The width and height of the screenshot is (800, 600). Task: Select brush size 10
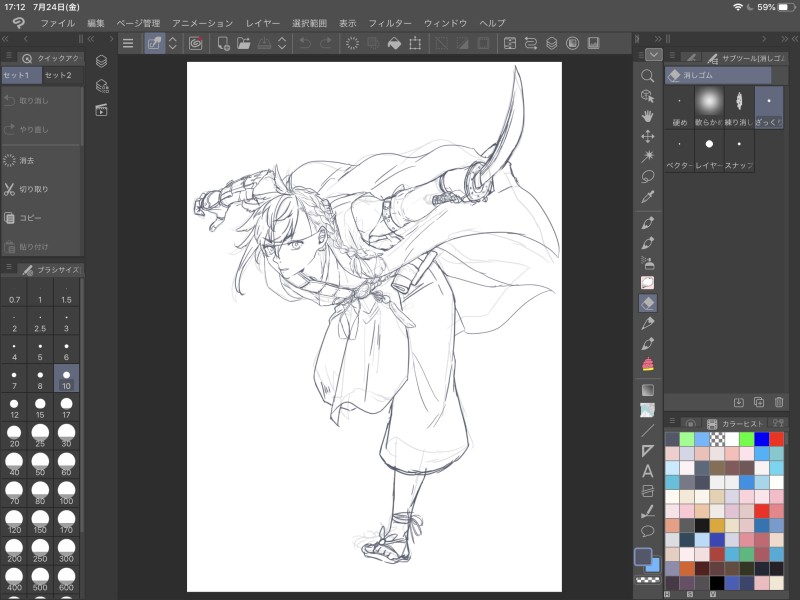click(67, 378)
